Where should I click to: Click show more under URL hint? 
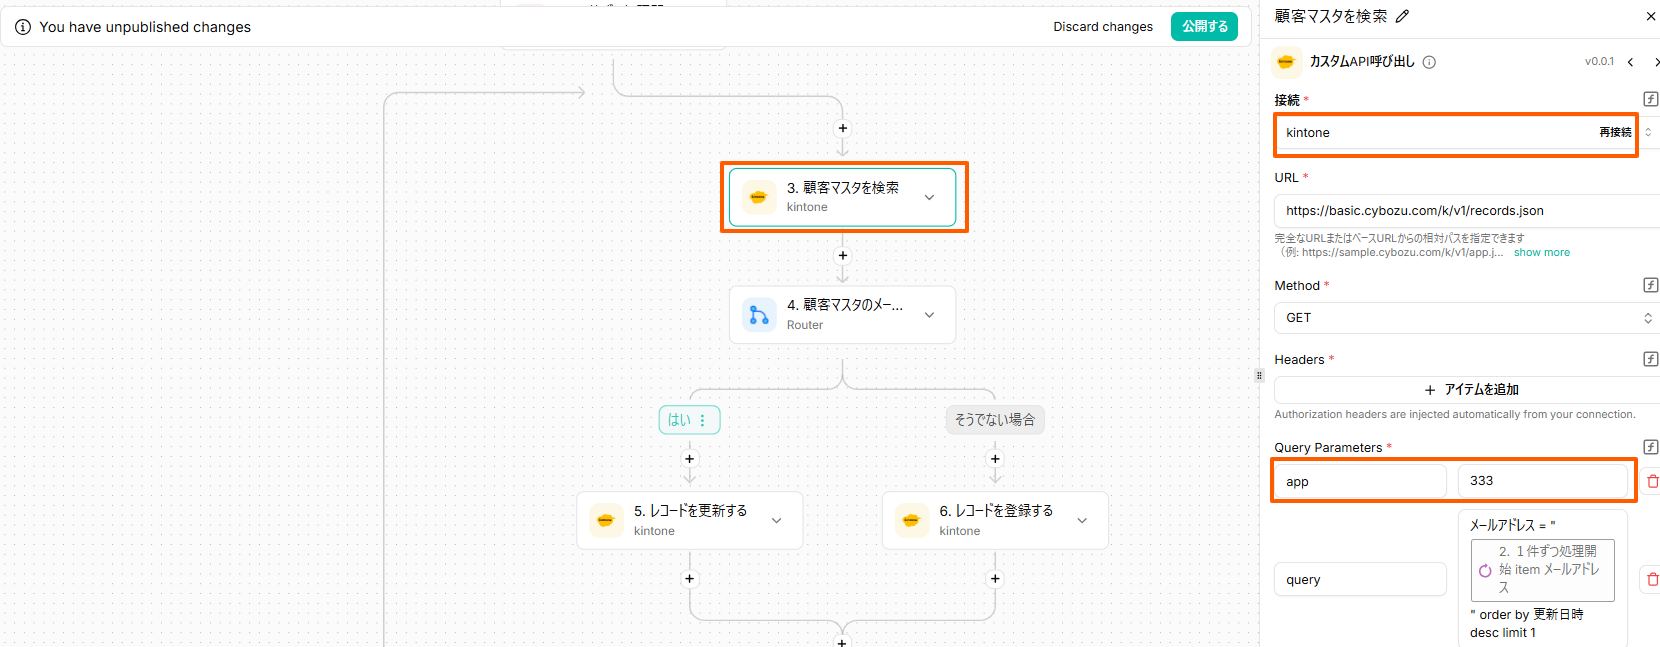(x=1541, y=252)
